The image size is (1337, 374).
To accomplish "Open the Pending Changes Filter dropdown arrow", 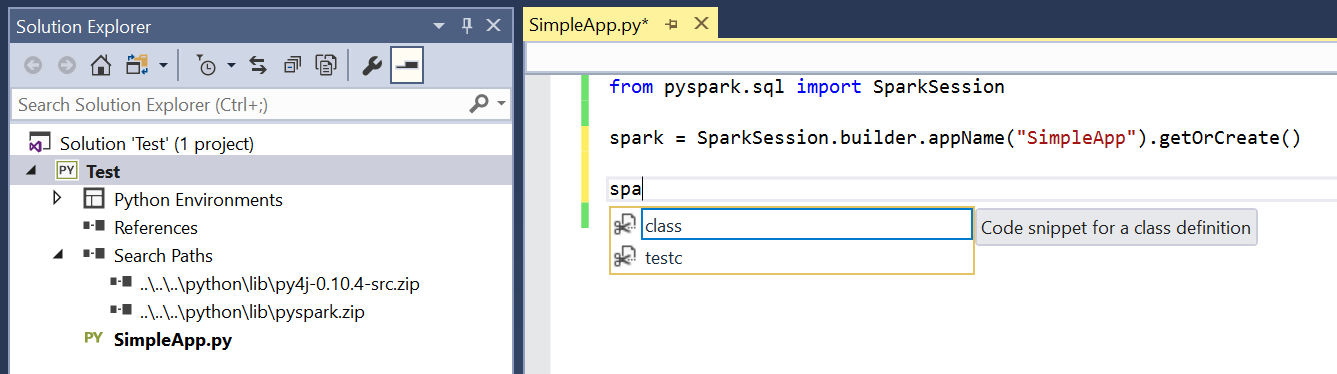I will pos(231,66).
